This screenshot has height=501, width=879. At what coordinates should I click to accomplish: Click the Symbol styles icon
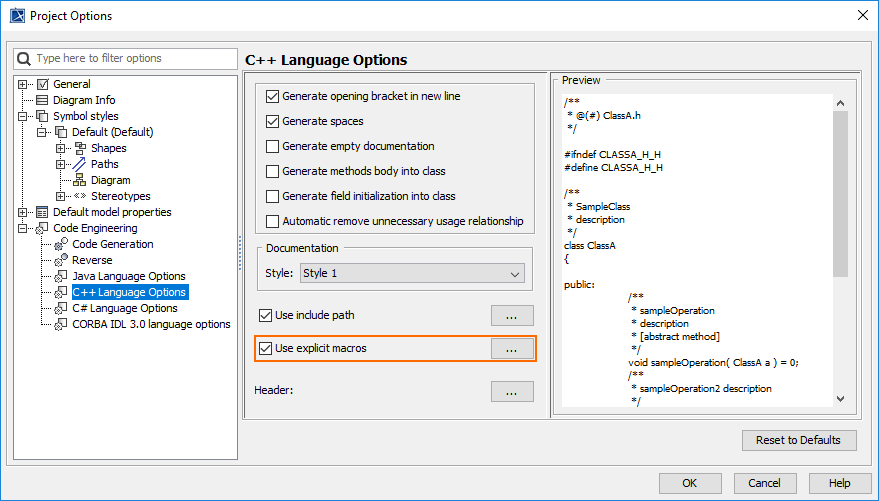point(42,116)
